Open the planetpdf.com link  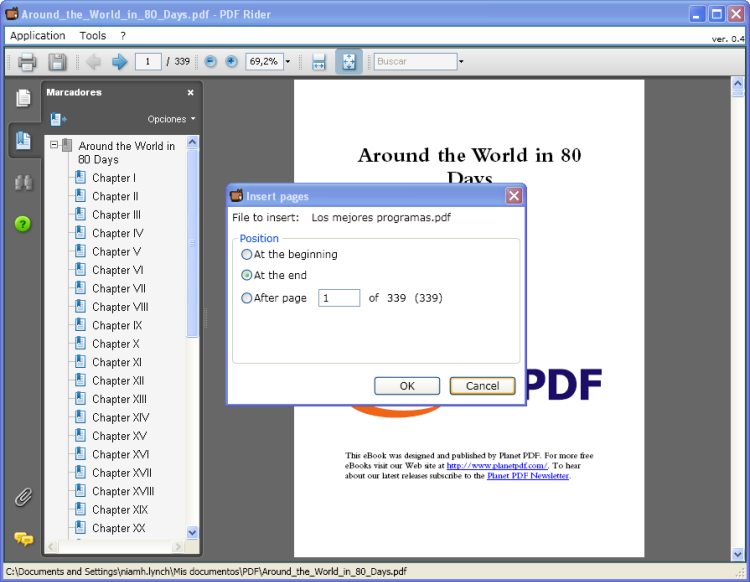pos(496,465)
